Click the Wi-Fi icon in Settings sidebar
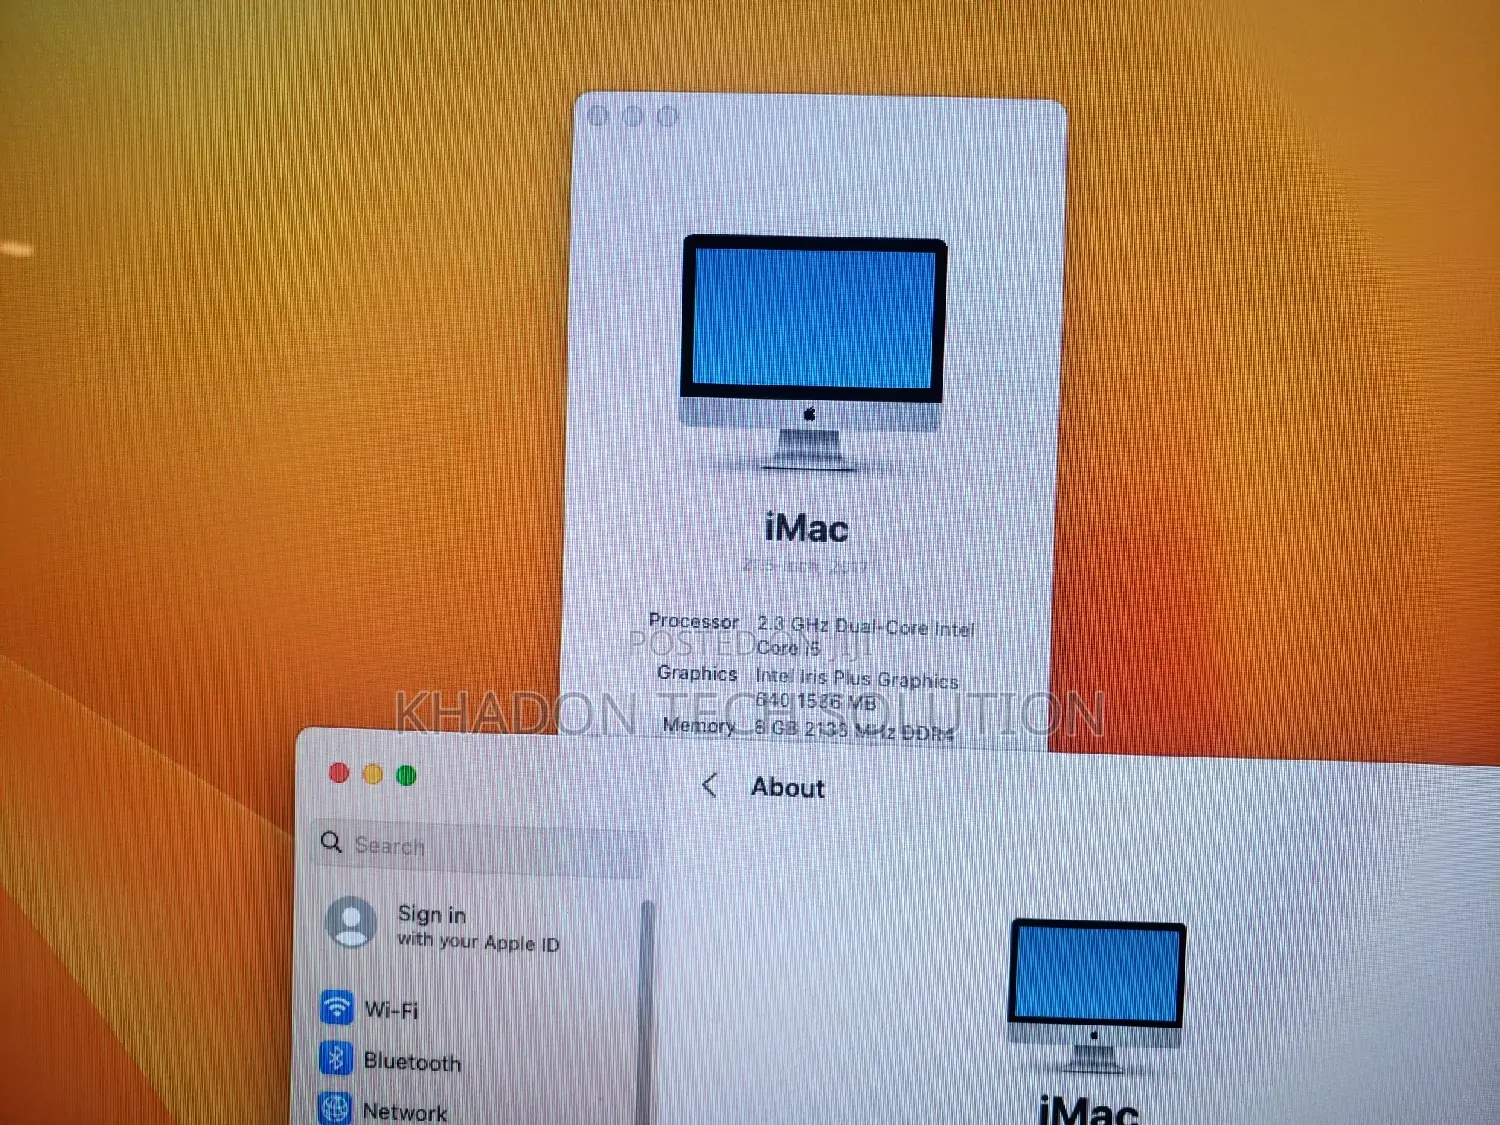This screenshot has width=1500, height=1125. [x=337, y=1007]
